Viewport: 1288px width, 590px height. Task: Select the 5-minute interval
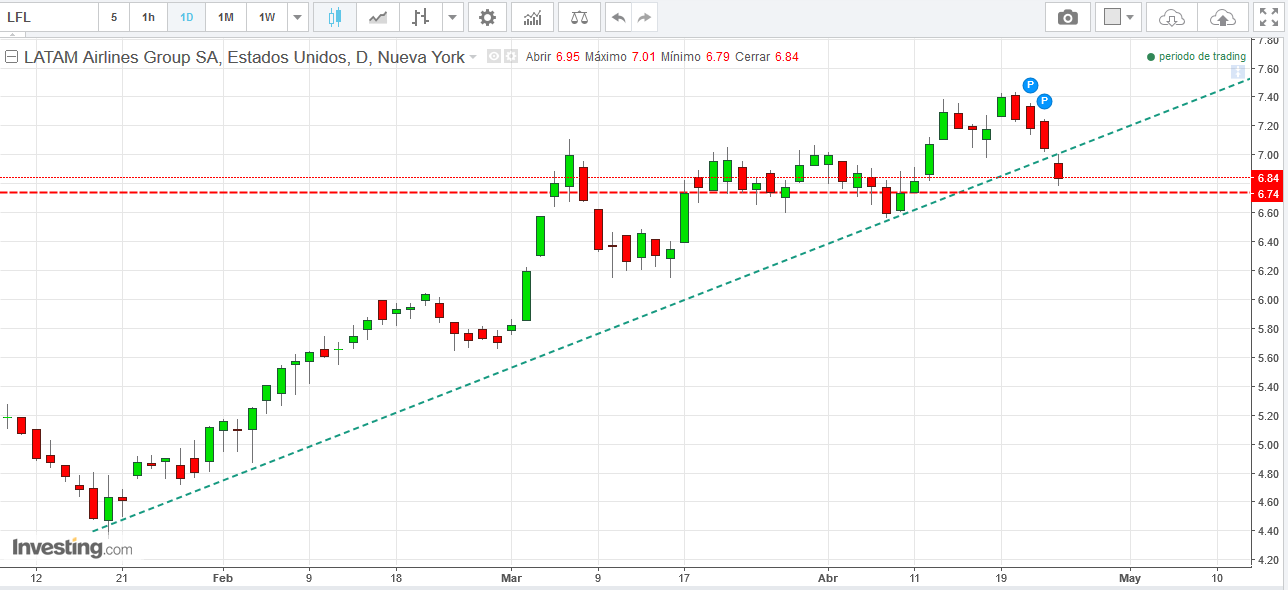point(114,17)
